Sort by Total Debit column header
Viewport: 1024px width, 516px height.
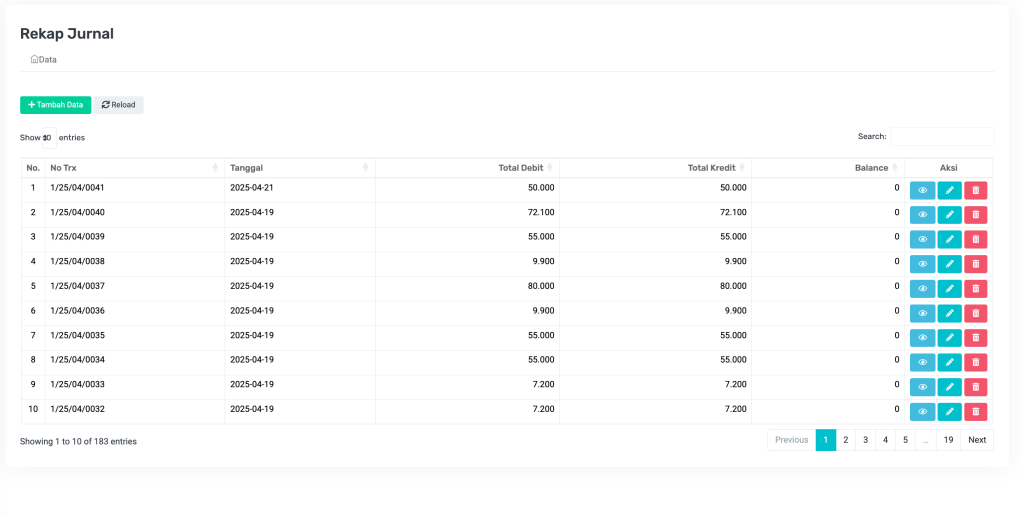[x=520, y=168]
